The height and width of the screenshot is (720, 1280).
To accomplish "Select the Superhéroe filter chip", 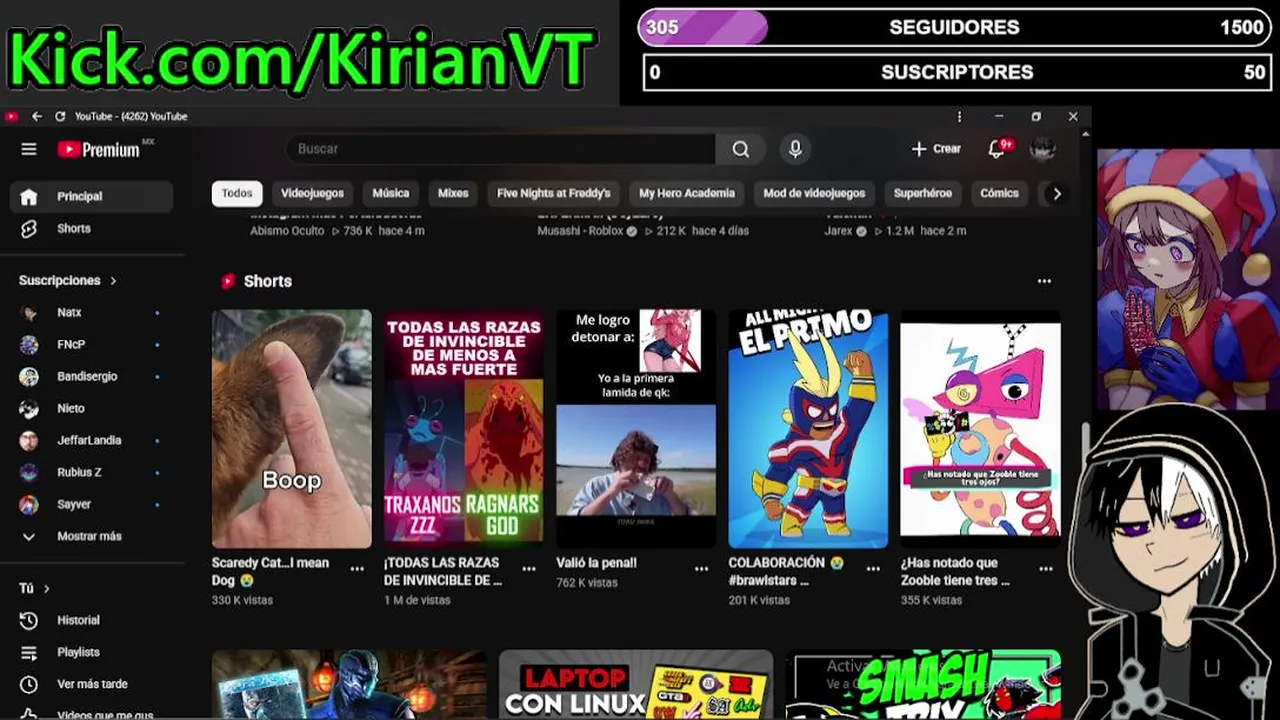I will pos(923,193).
